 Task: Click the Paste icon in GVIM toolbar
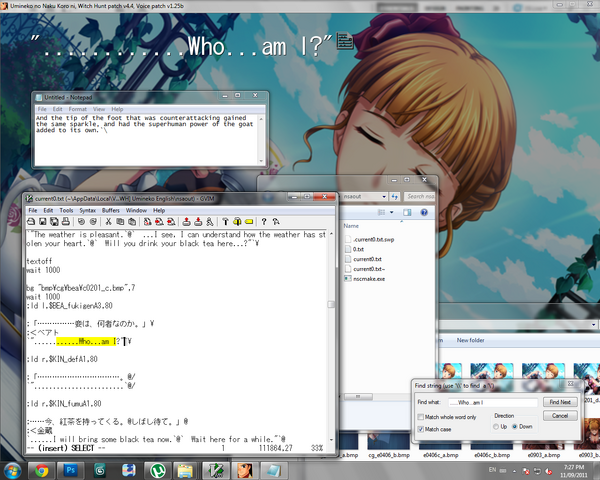pyautogui.click(x=132, y=221)
